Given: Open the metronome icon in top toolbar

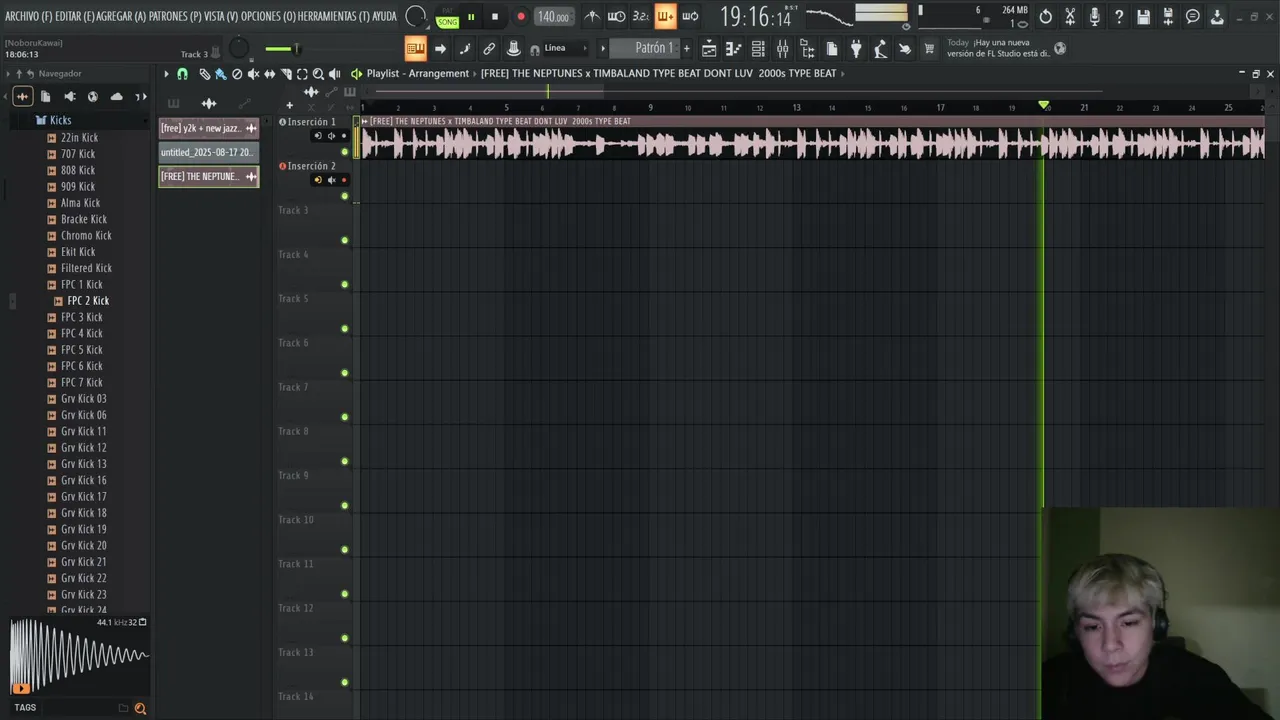Looking at the screenshot, I should [x=592, y=16].
